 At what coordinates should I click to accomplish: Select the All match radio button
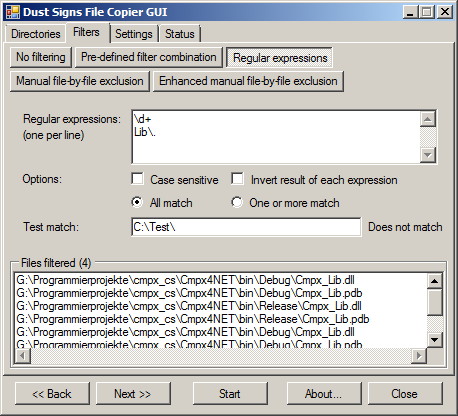click(x=137, y=202)
